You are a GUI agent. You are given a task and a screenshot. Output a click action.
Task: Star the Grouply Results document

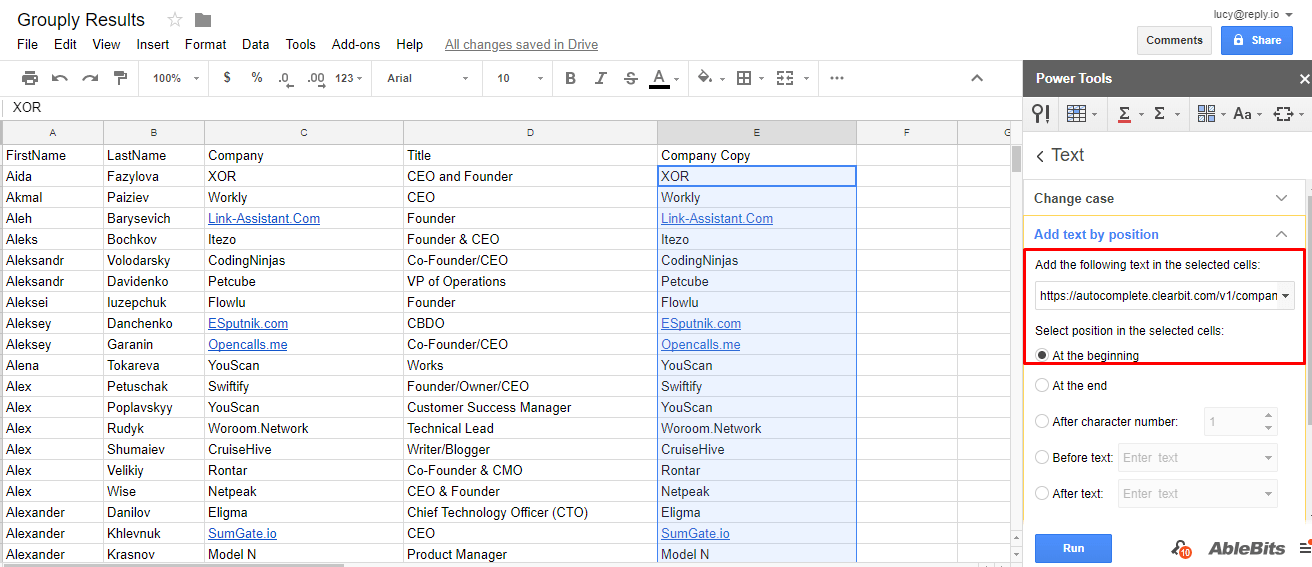[175, 20]
